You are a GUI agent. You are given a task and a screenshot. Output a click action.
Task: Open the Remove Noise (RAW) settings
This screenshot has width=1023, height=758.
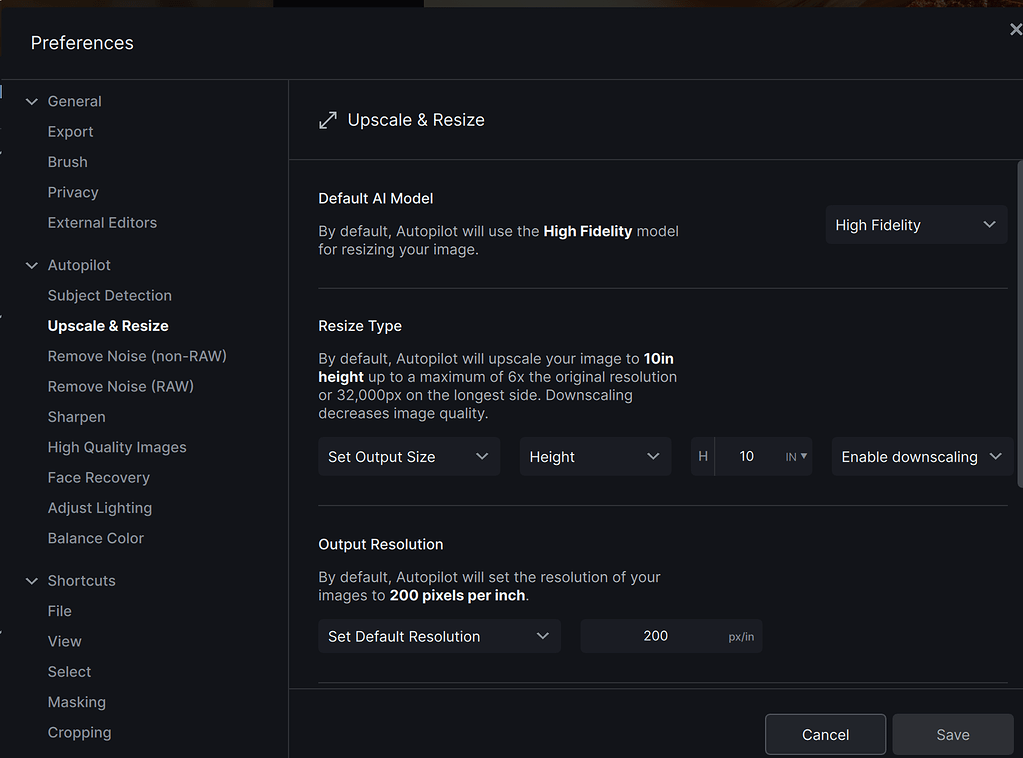click(120, 386)
